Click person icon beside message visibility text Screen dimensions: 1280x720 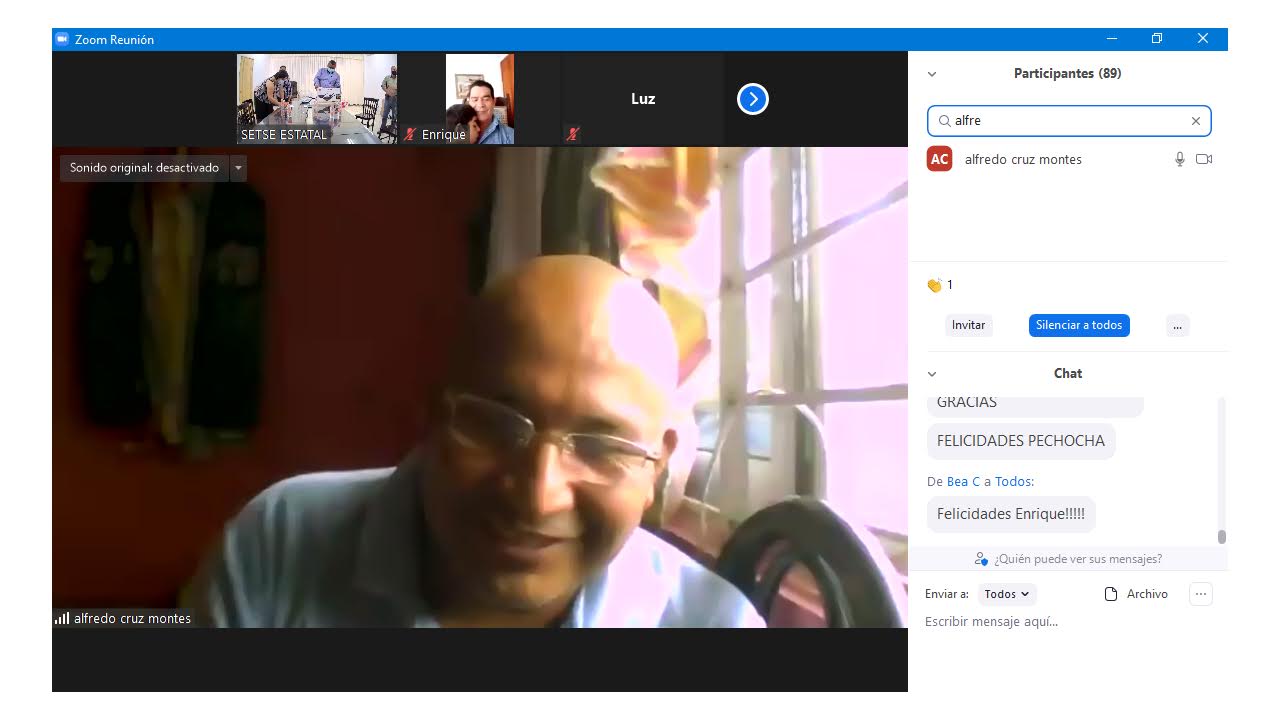pyautogui.click(x=981, y=559)
